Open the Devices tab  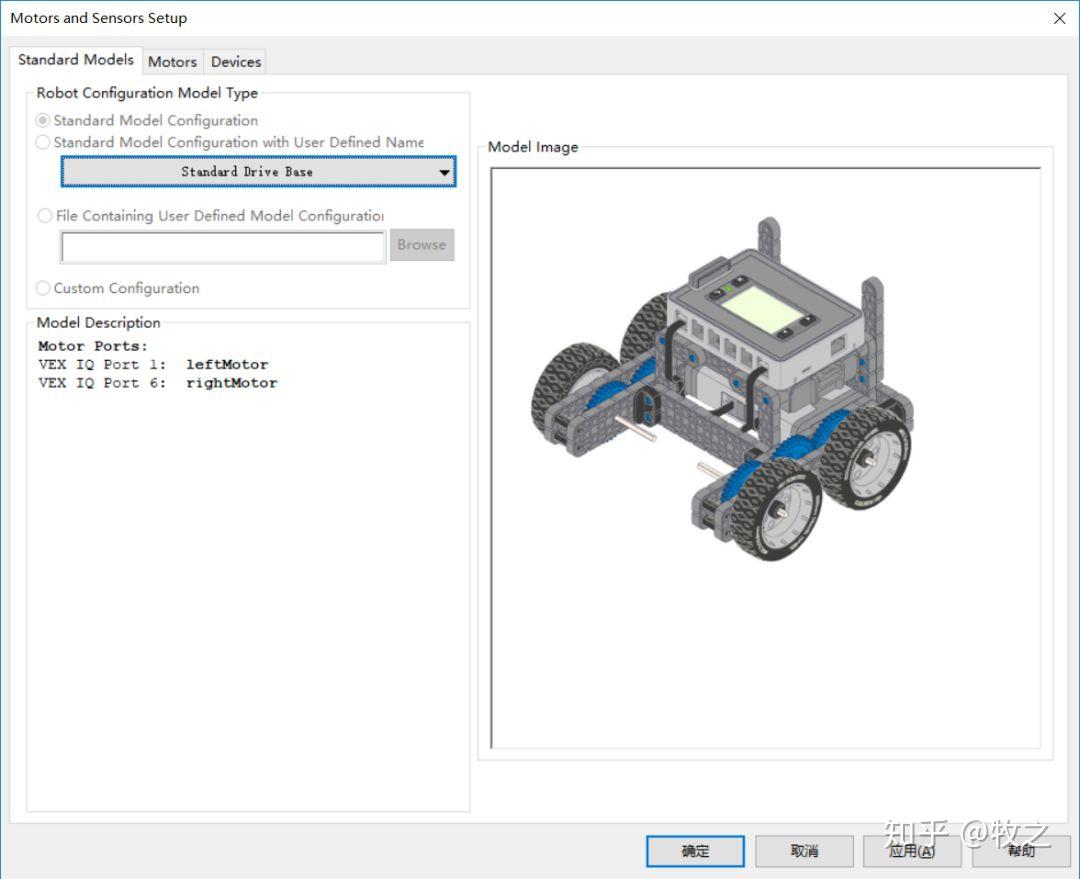[x=236, y=62]
